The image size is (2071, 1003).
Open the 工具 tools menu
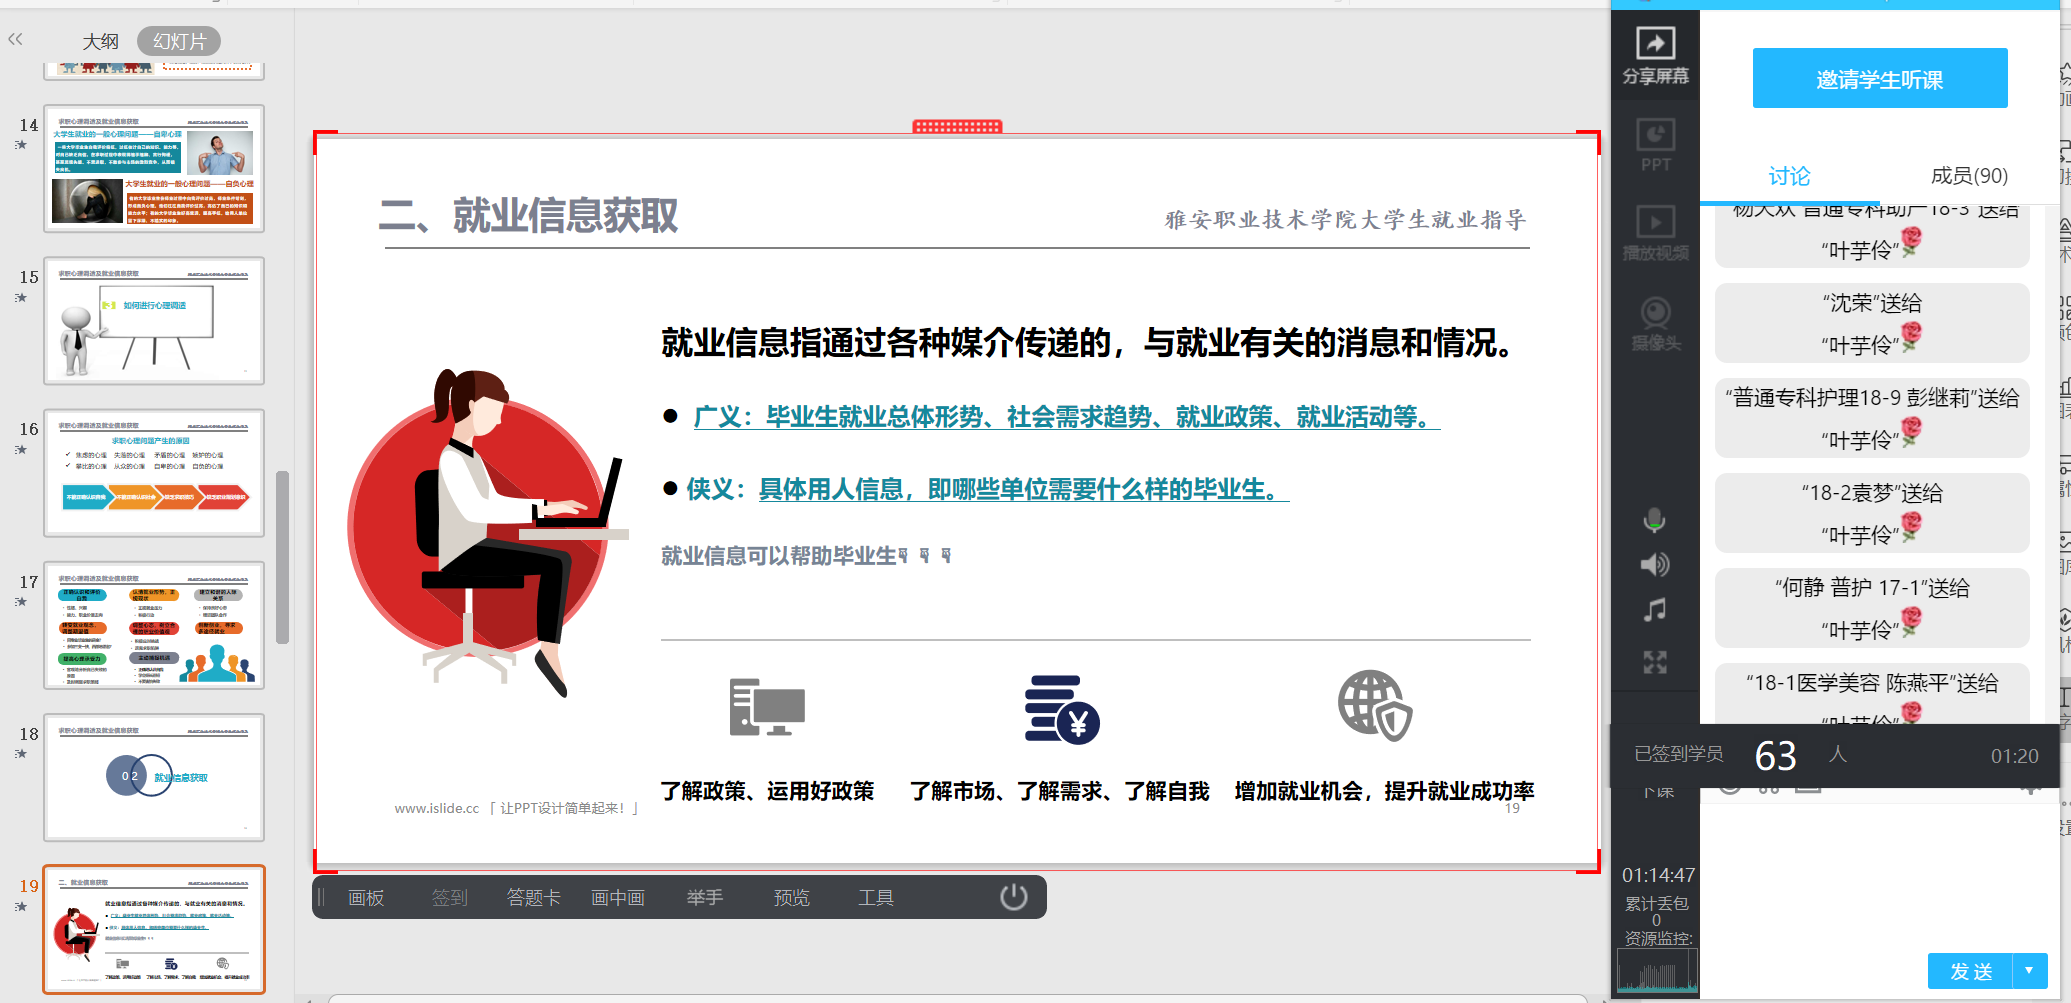875,898
